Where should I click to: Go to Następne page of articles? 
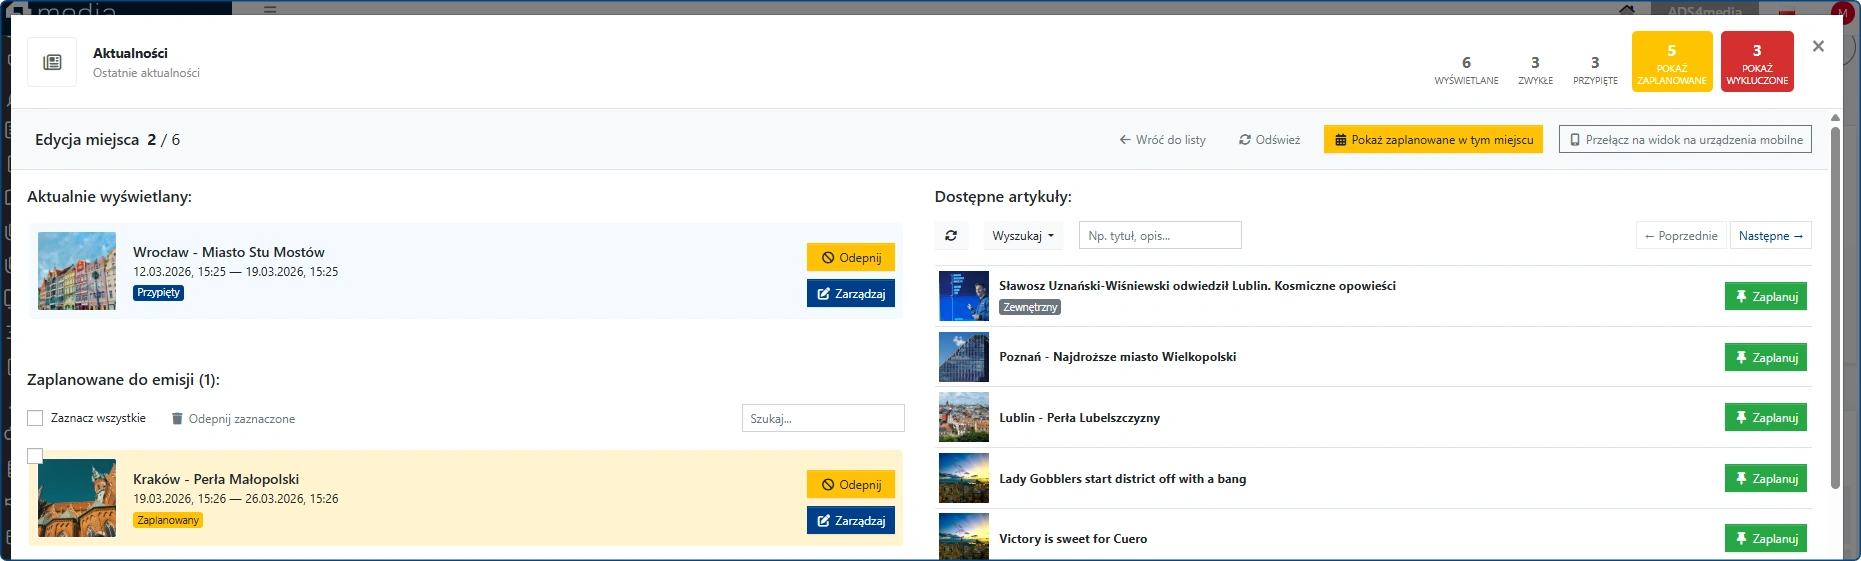(x=1769, y=236)
